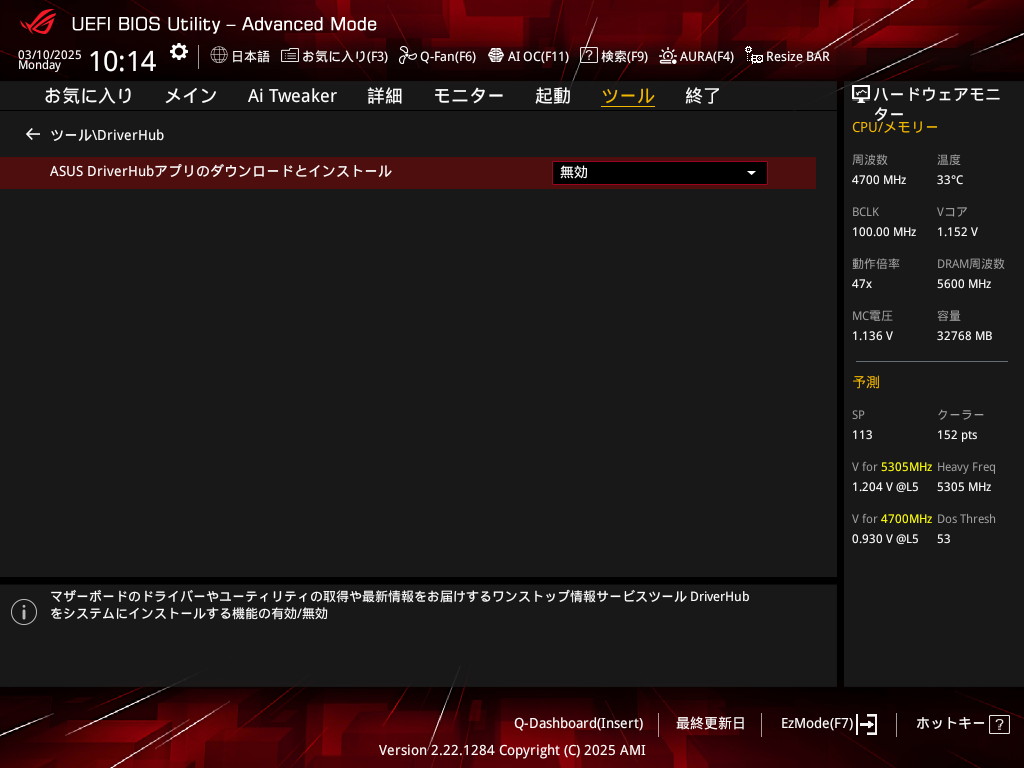Select ASUS DriverHub download and install row
Image resolution: width=1024 pixels, height=768 pixels.
[x=408, y=172]
